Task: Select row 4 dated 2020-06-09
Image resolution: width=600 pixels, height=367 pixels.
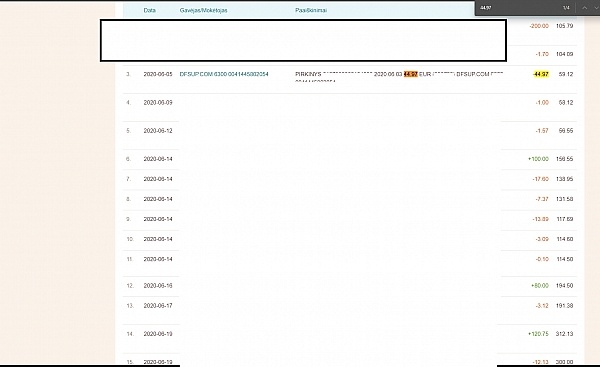Action: click(x=350, y=103)
